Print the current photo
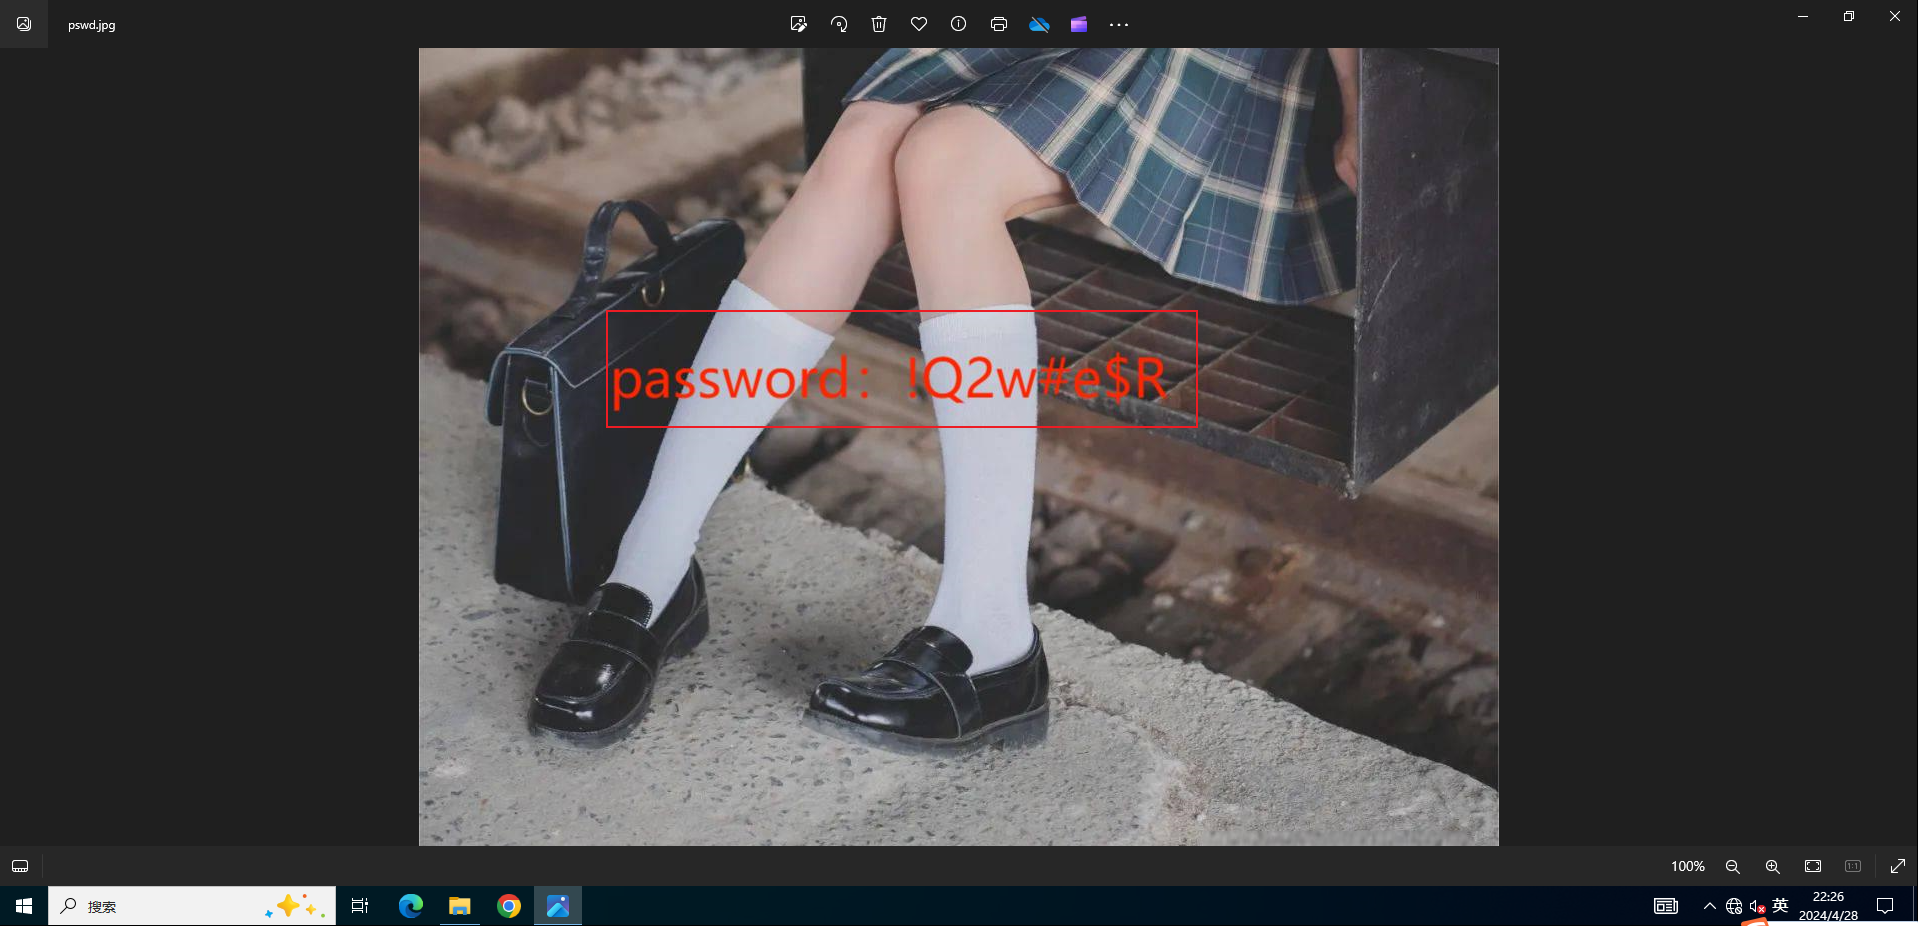This screenshot has height=926, width=1918. pyautogui.click(x=998, y=24)
